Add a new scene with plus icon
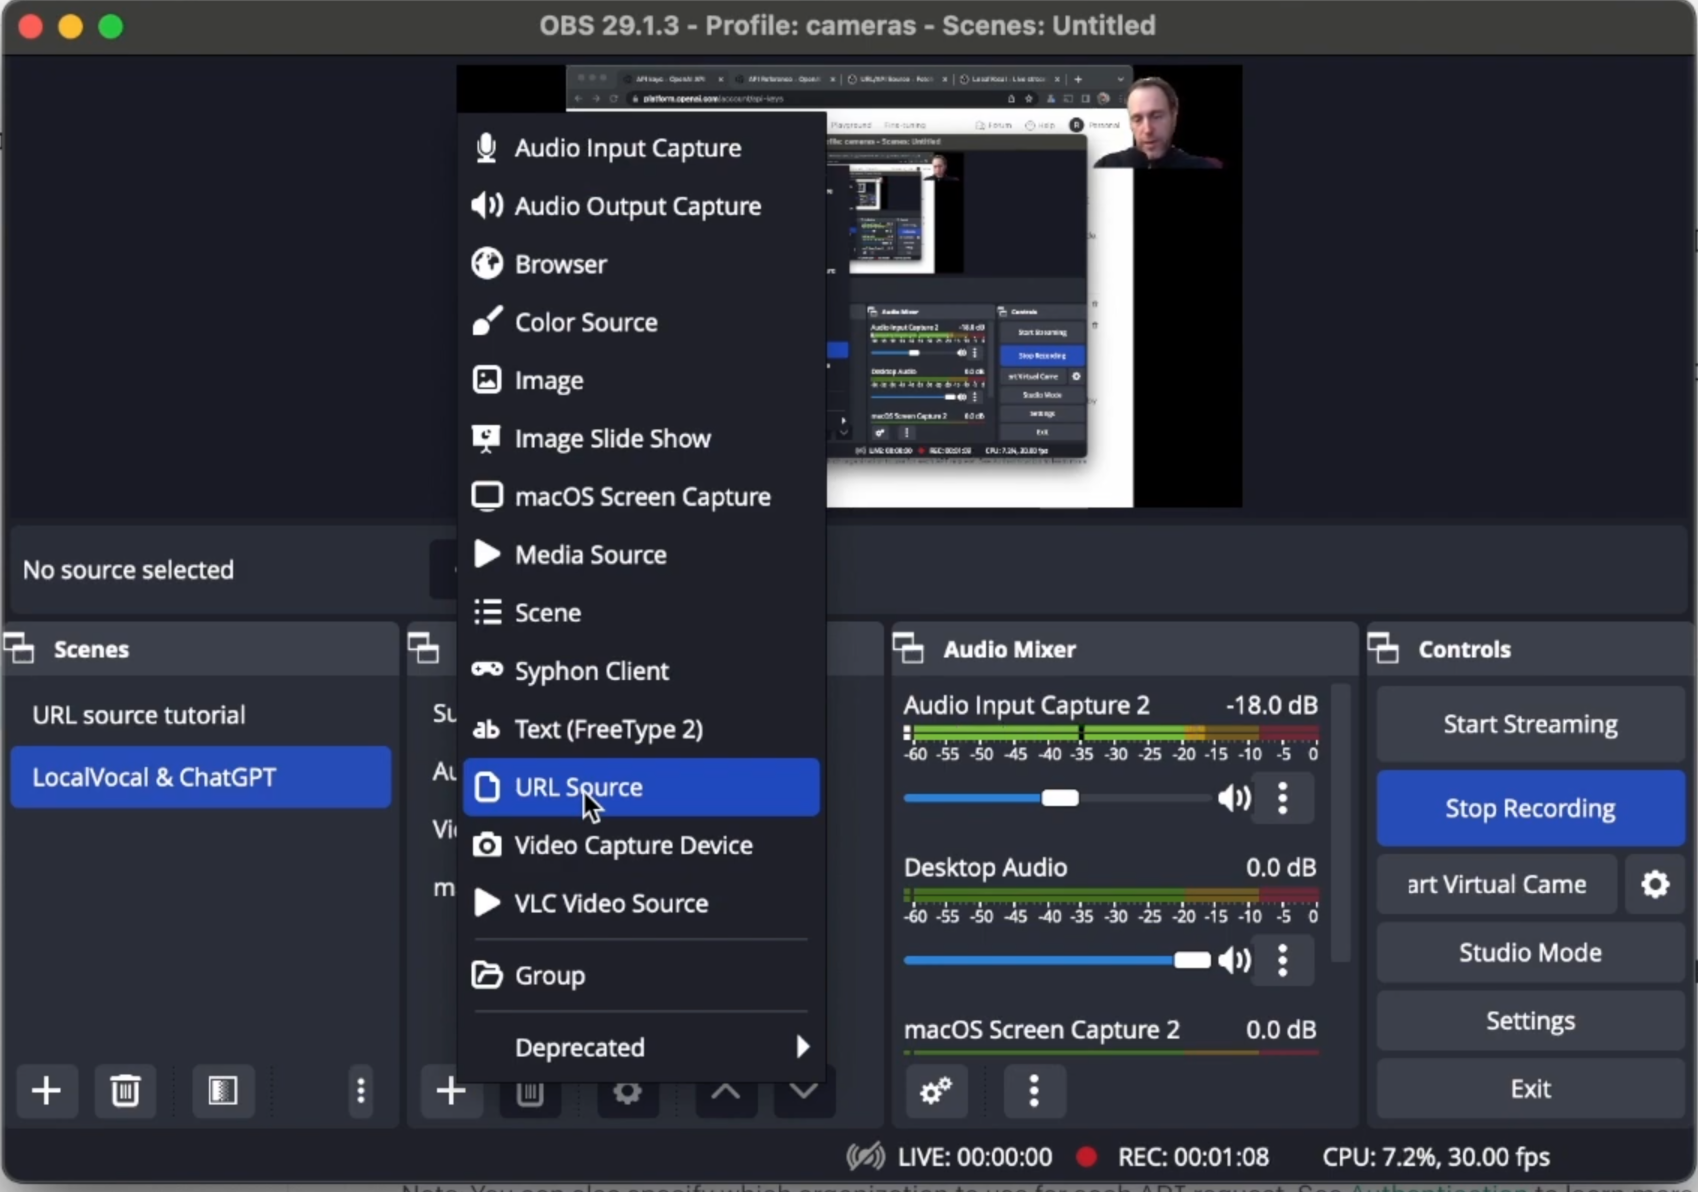 46,1090
